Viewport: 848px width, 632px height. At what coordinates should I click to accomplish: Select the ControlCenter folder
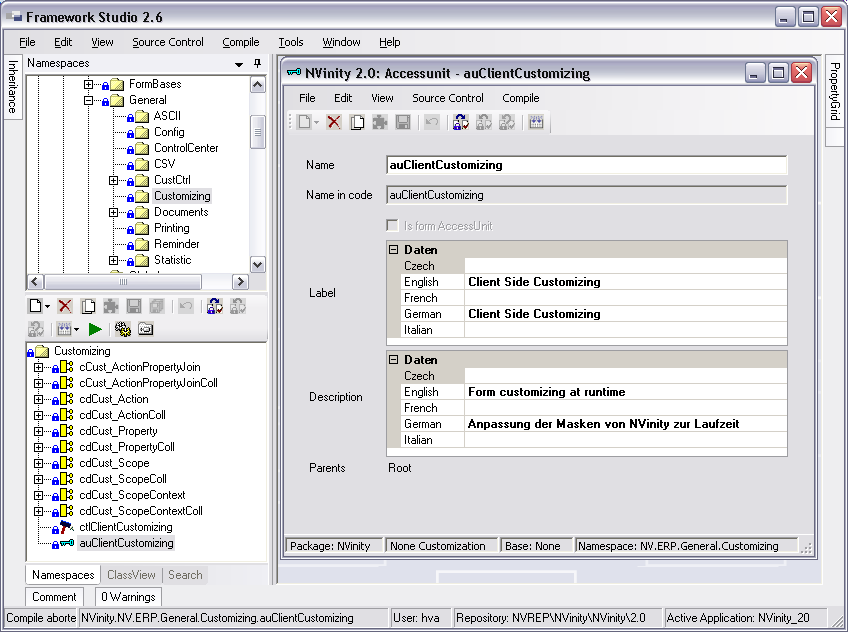pyautogui.click(x=186, y=148)
